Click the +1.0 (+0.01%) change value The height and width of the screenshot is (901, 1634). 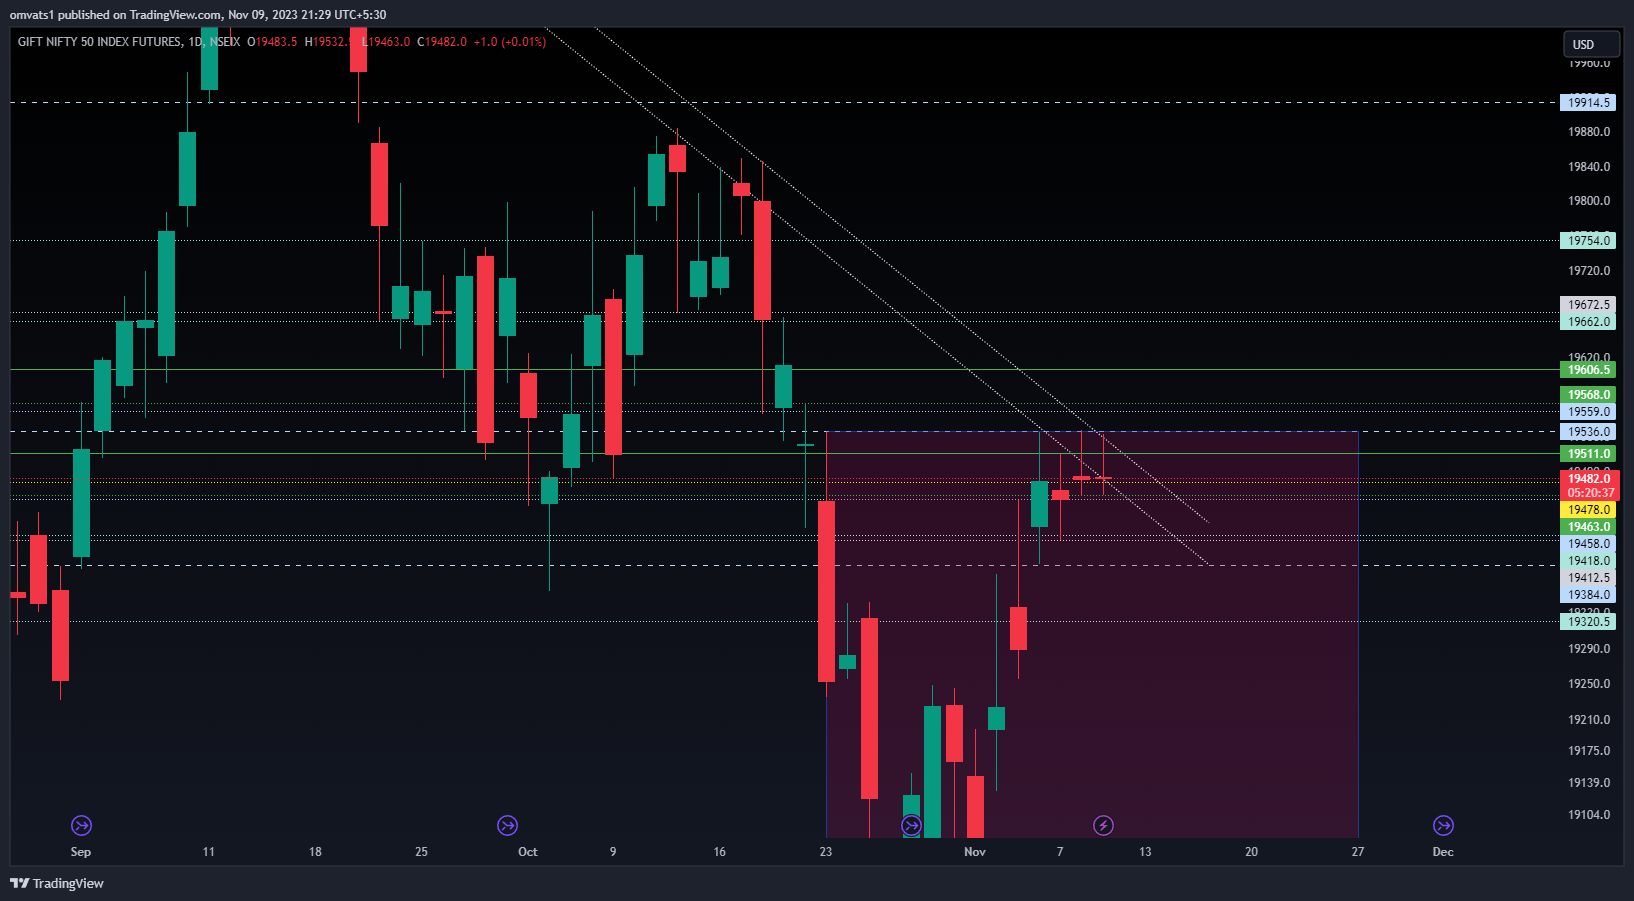coord(510,42)
